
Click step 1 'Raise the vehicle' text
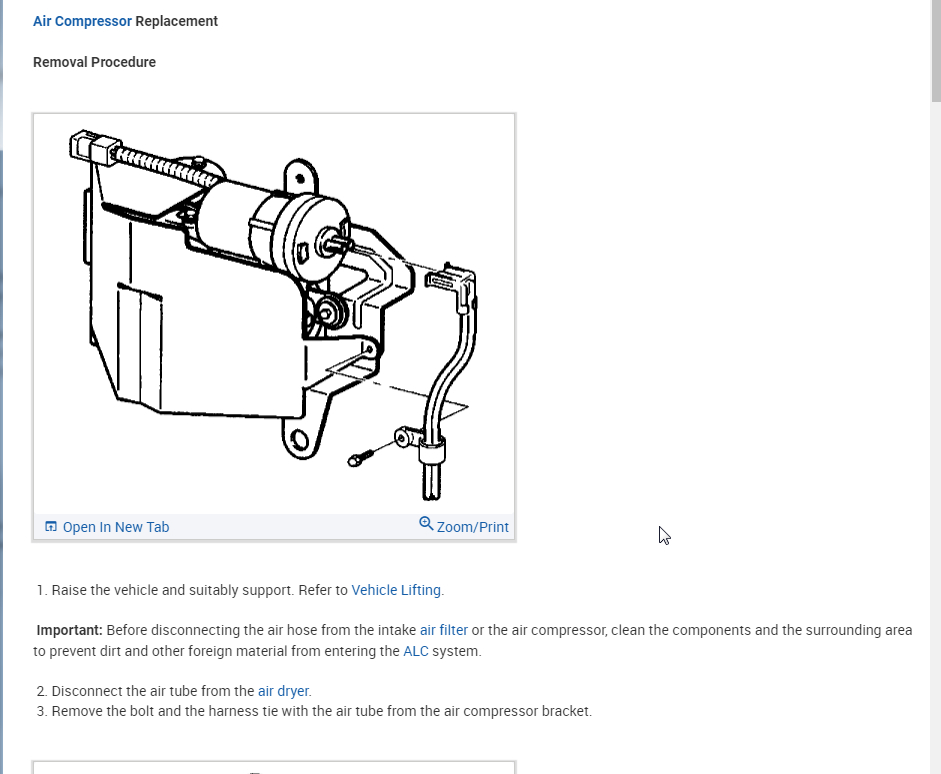[248, 590]
